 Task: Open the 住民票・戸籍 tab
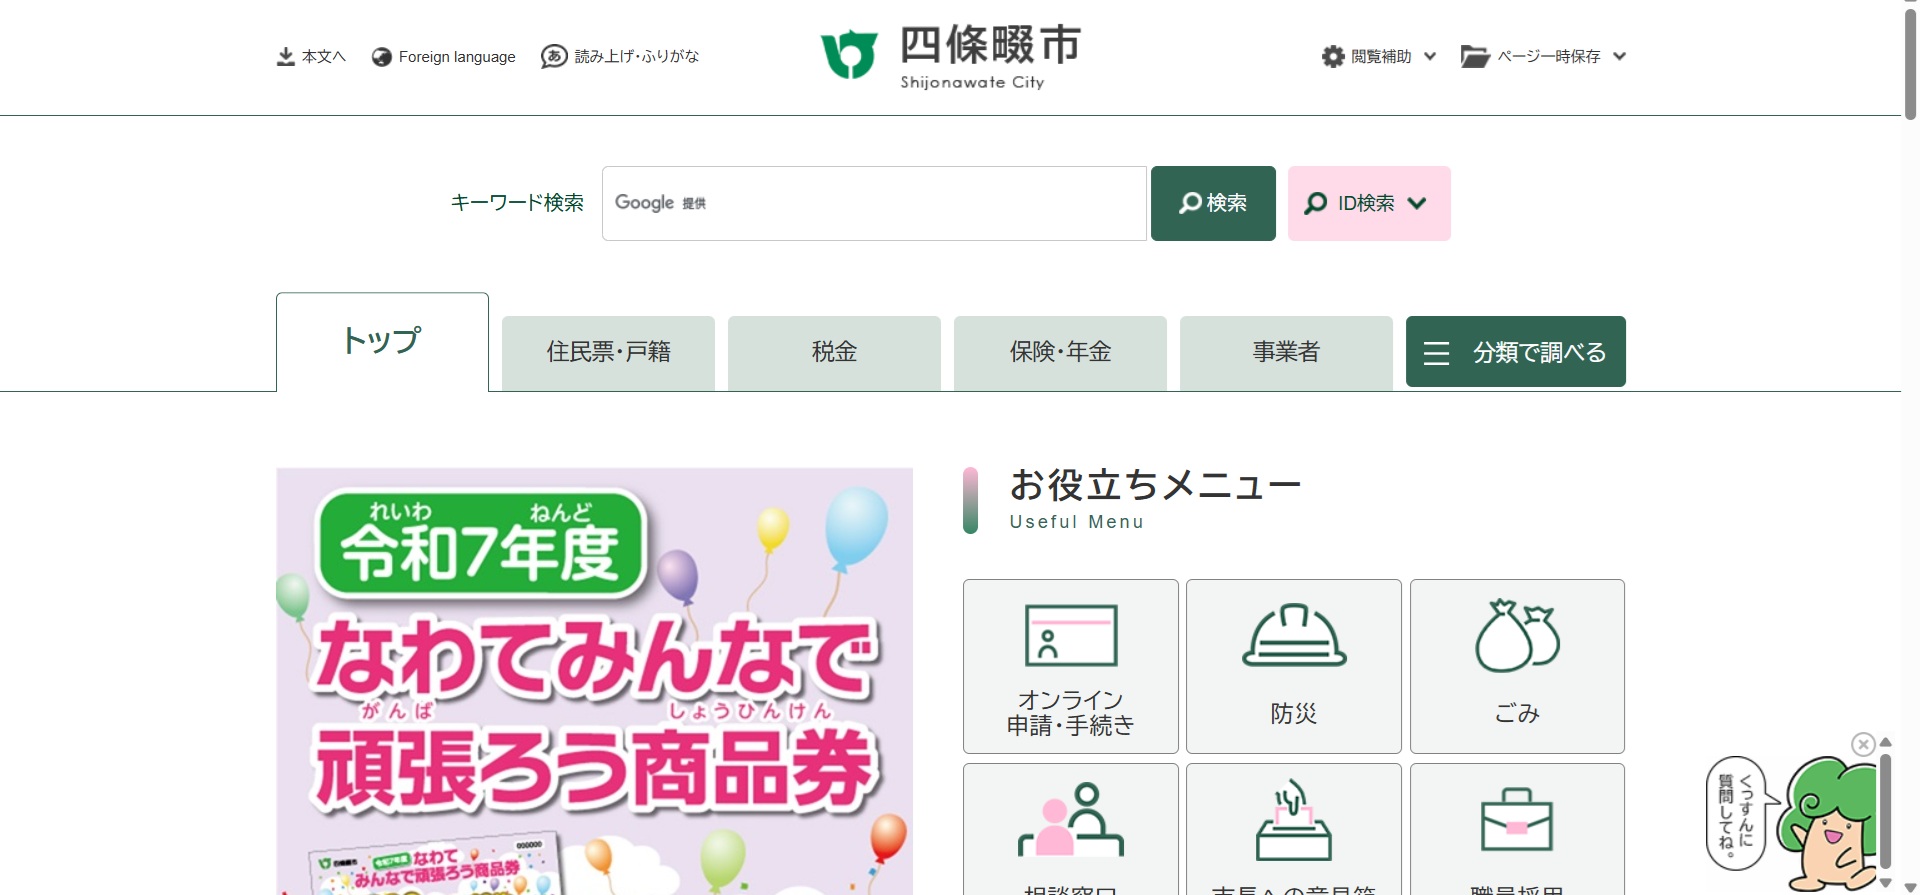[608, 353]
